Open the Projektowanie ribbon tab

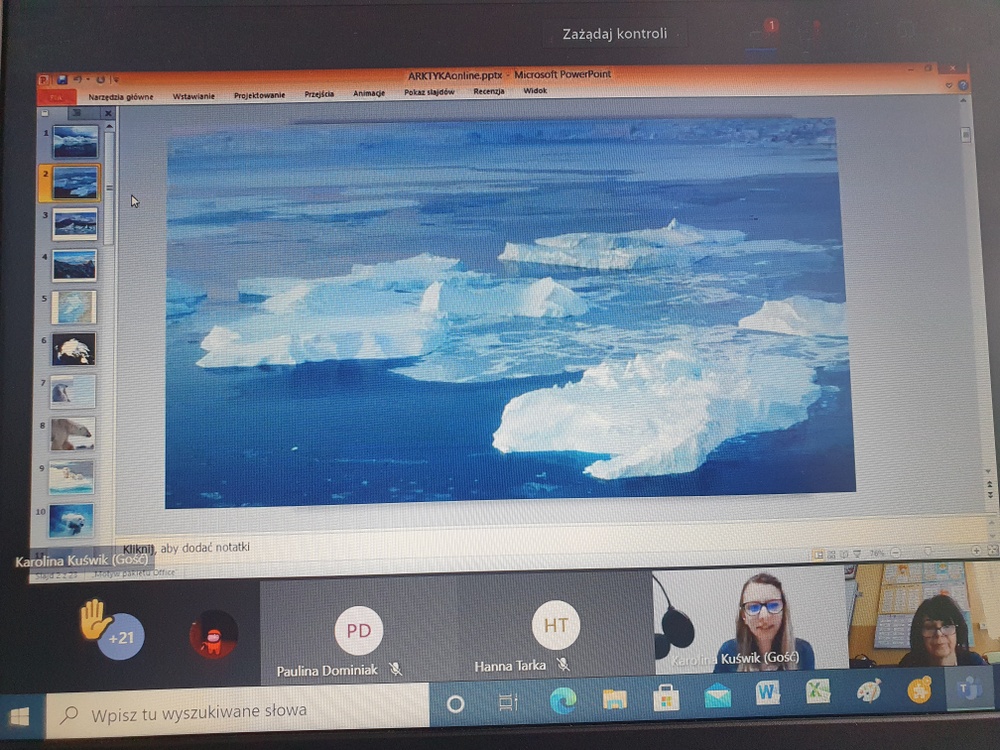coord(259,95)
